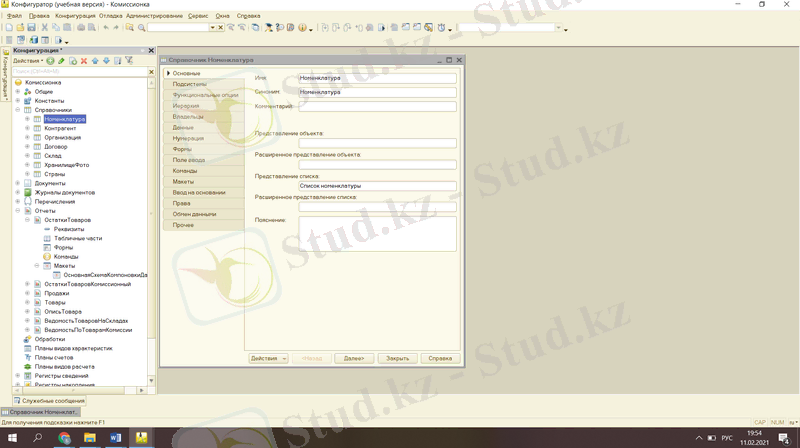The height and width of the screenshot is (448, 800).
Task: Click the Далее> button
Action: coord(354,358)
